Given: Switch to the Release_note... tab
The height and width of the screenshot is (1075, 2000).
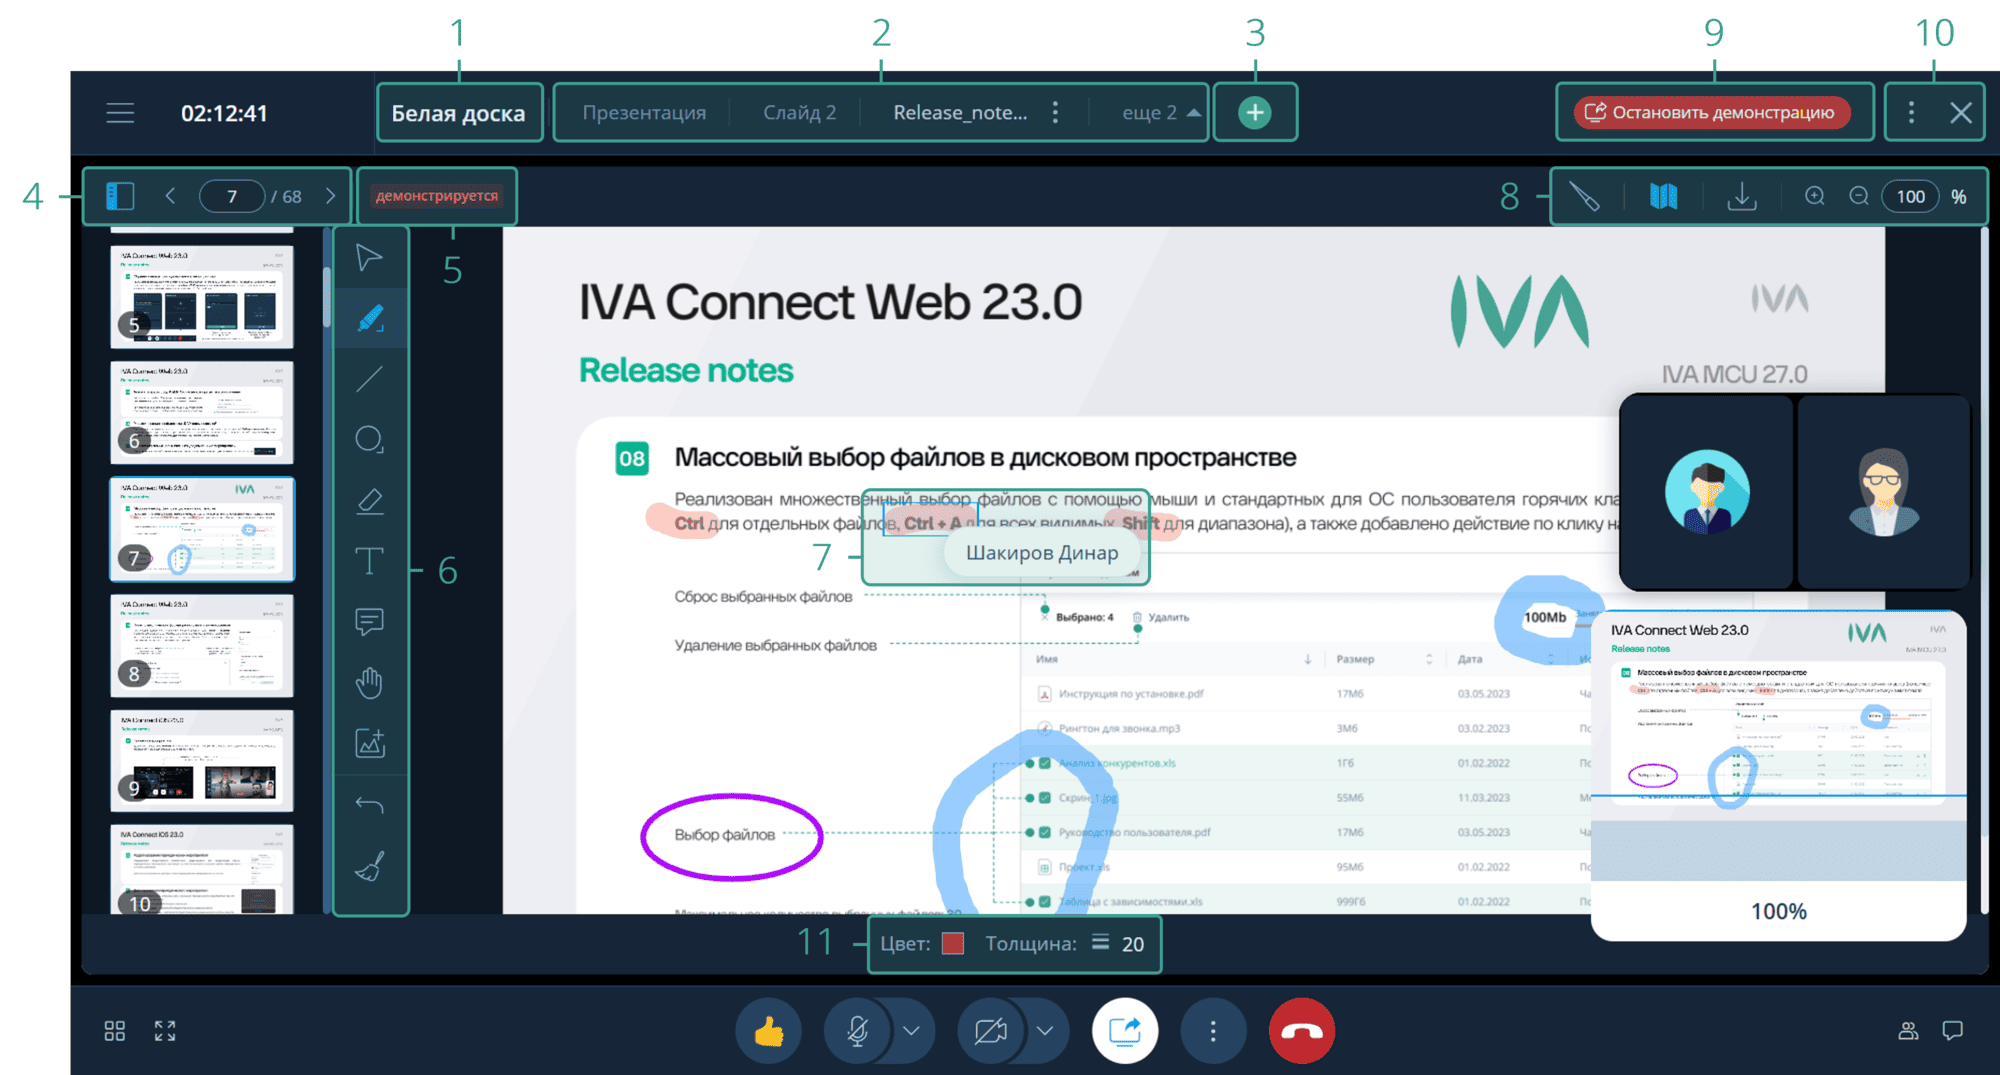Looking at the screenshot, I should coord(960,113).
